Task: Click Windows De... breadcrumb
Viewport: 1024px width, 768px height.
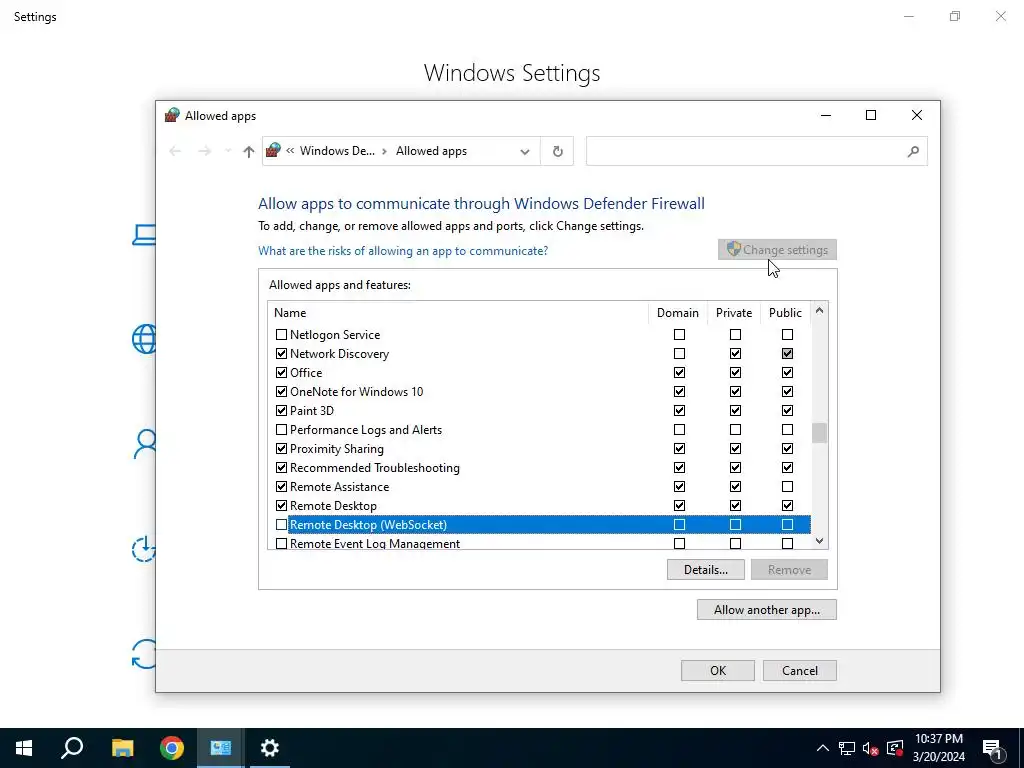Action: (337, 151)
